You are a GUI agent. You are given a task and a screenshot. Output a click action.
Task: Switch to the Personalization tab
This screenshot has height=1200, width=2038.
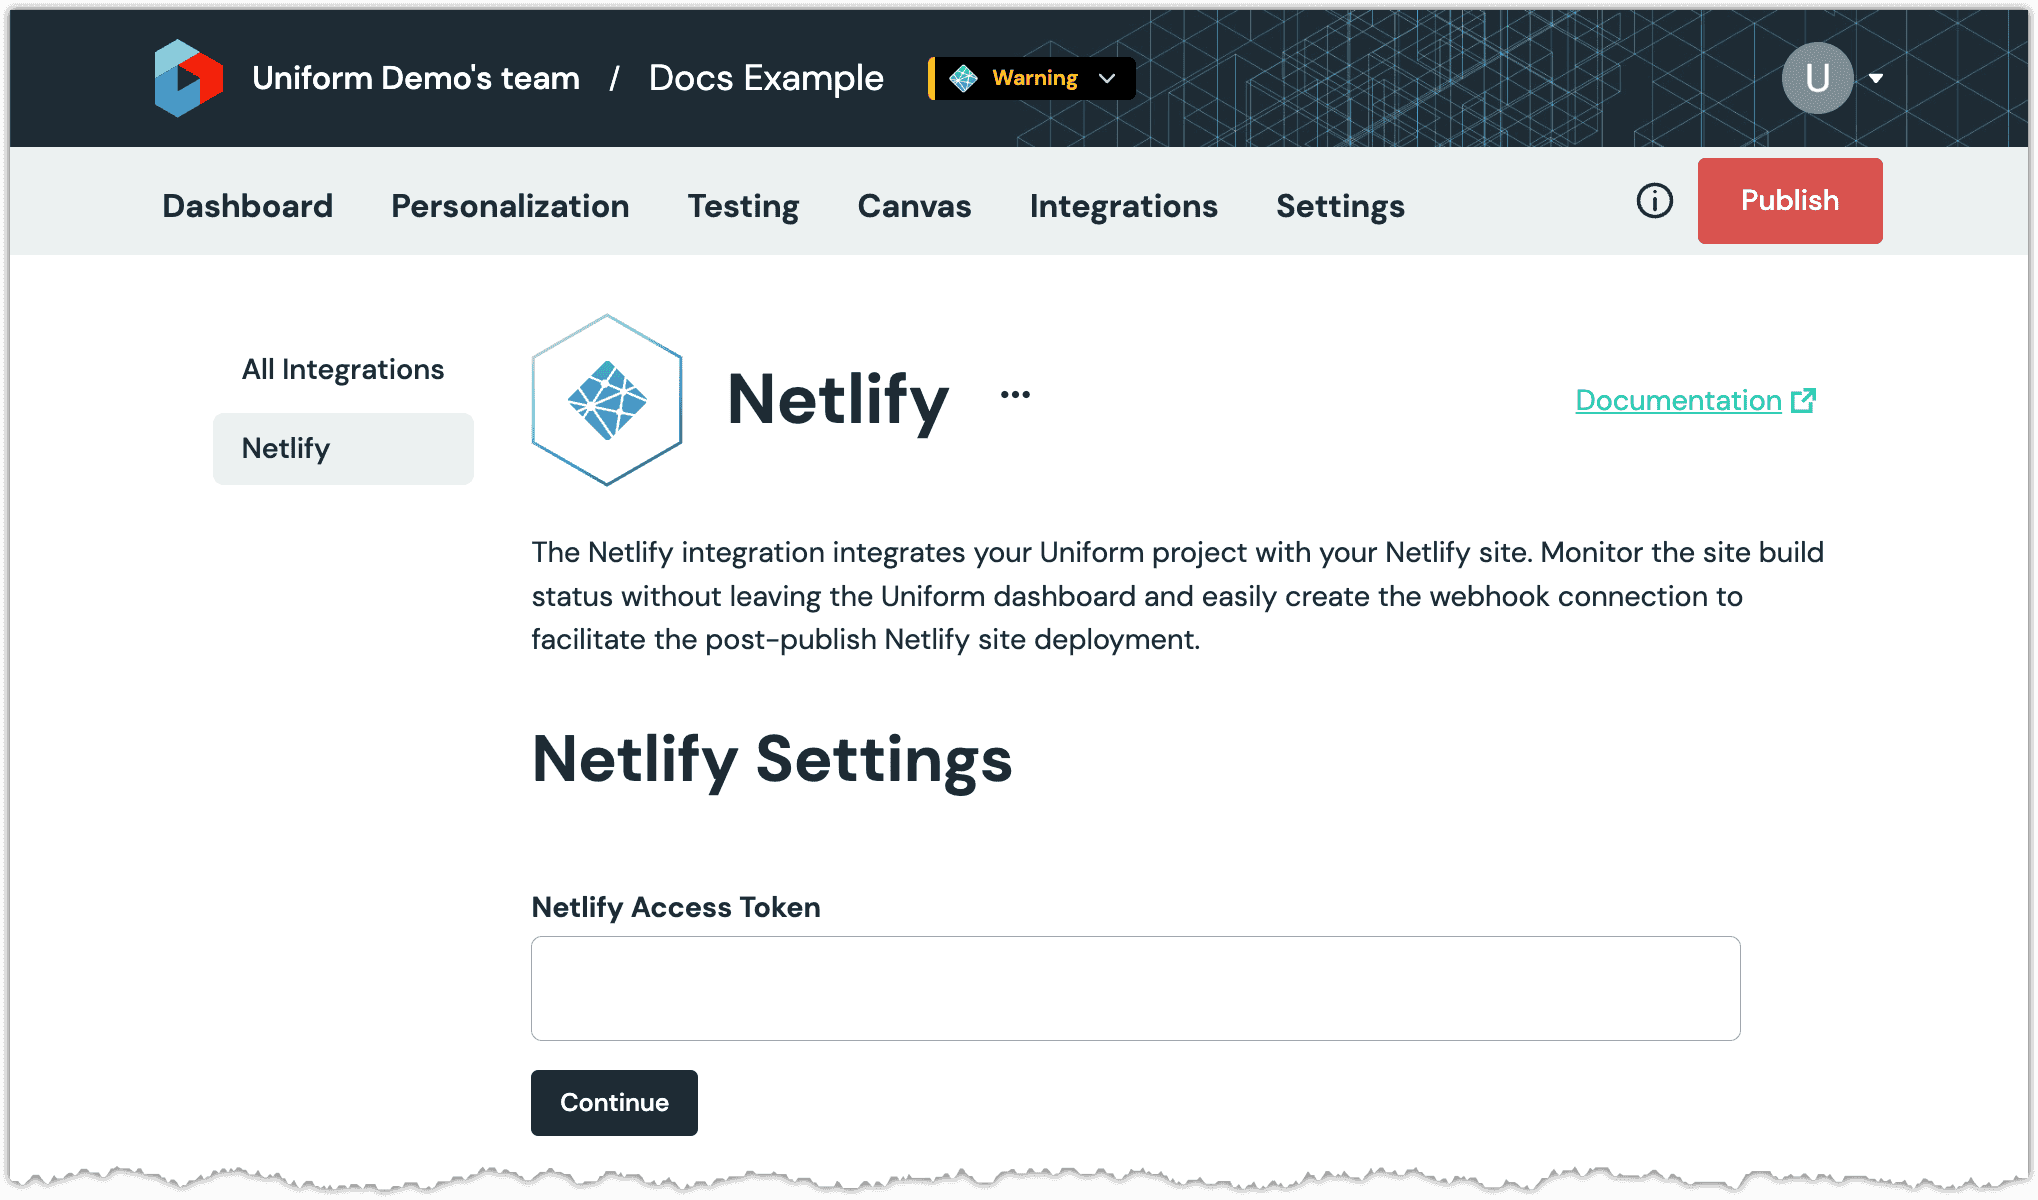510,206
